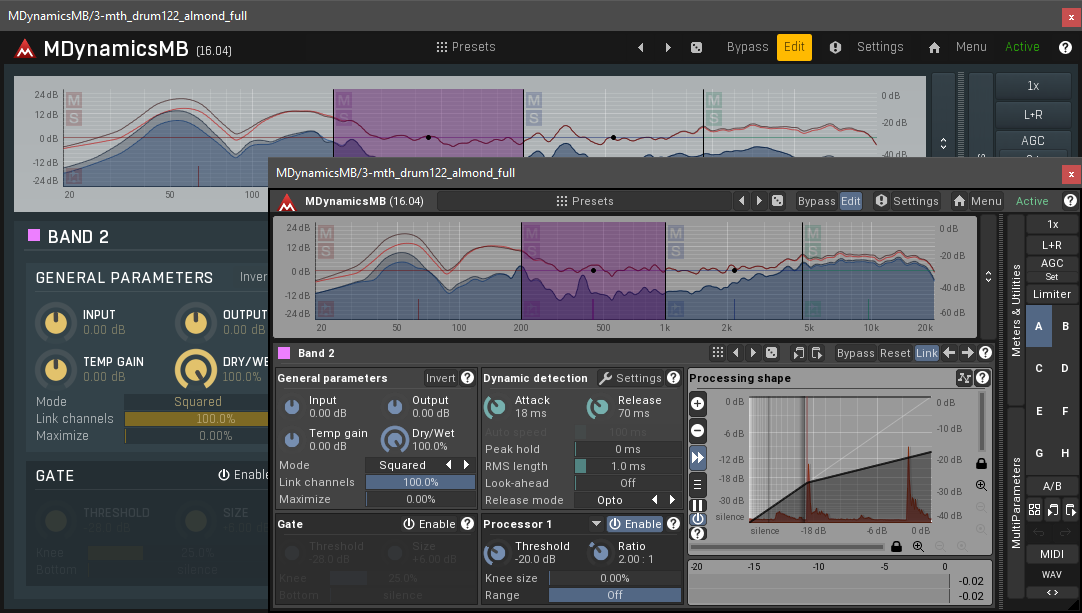This screenshot has width=1082, height=613.
Task: Select MultiParameters vertical tab
Action: pyautogui.click(x=1016, y=503)
